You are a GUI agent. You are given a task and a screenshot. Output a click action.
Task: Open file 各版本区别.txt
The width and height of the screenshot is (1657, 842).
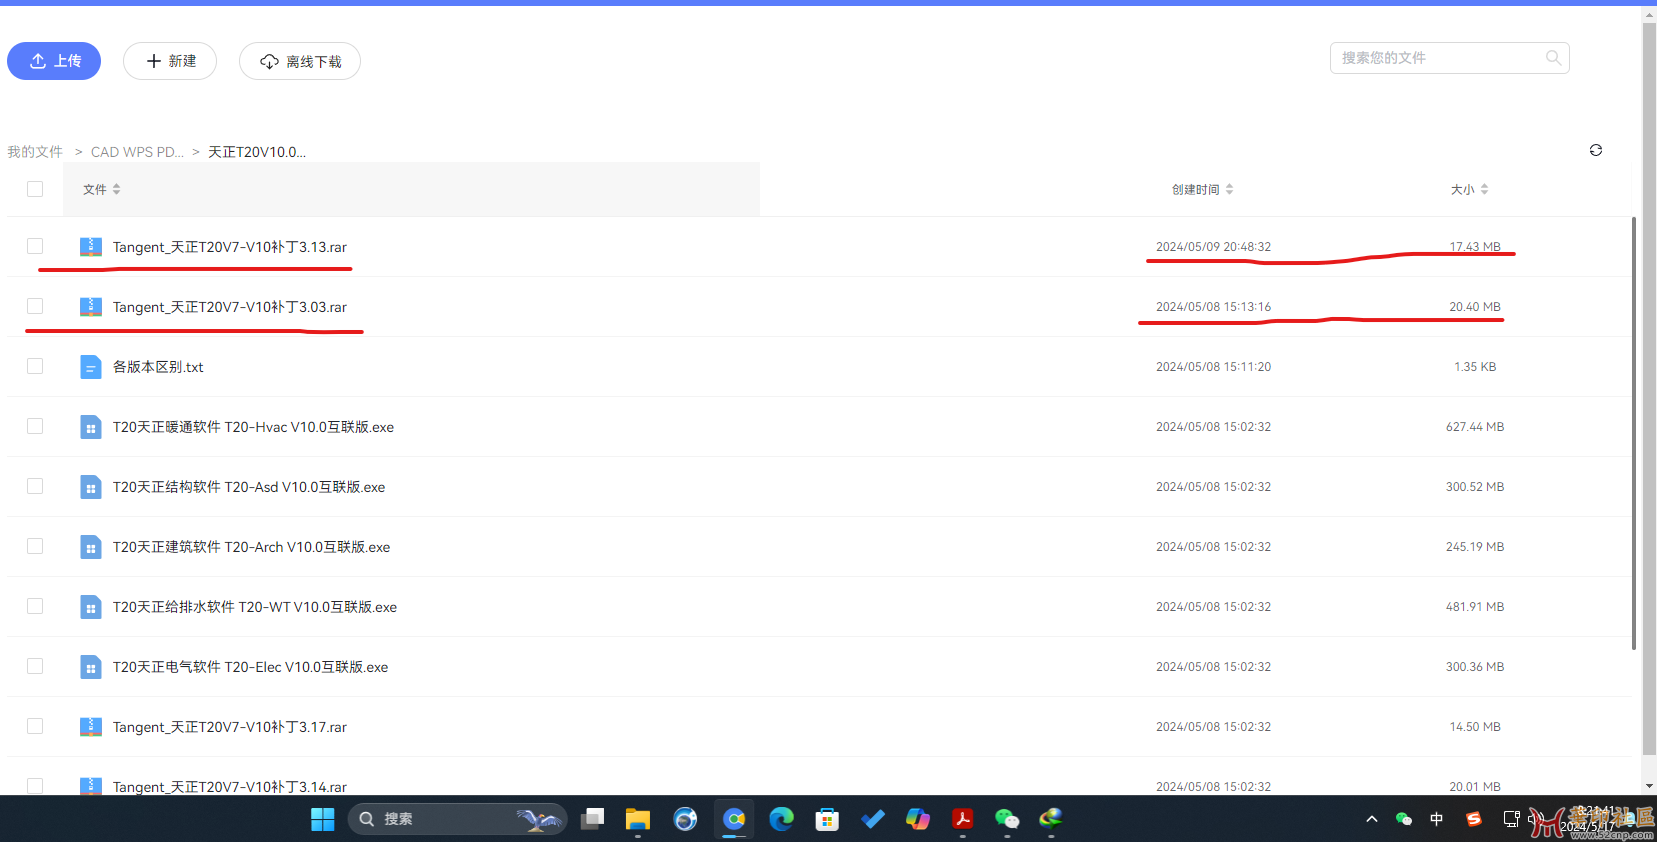[x=158, y=367]
